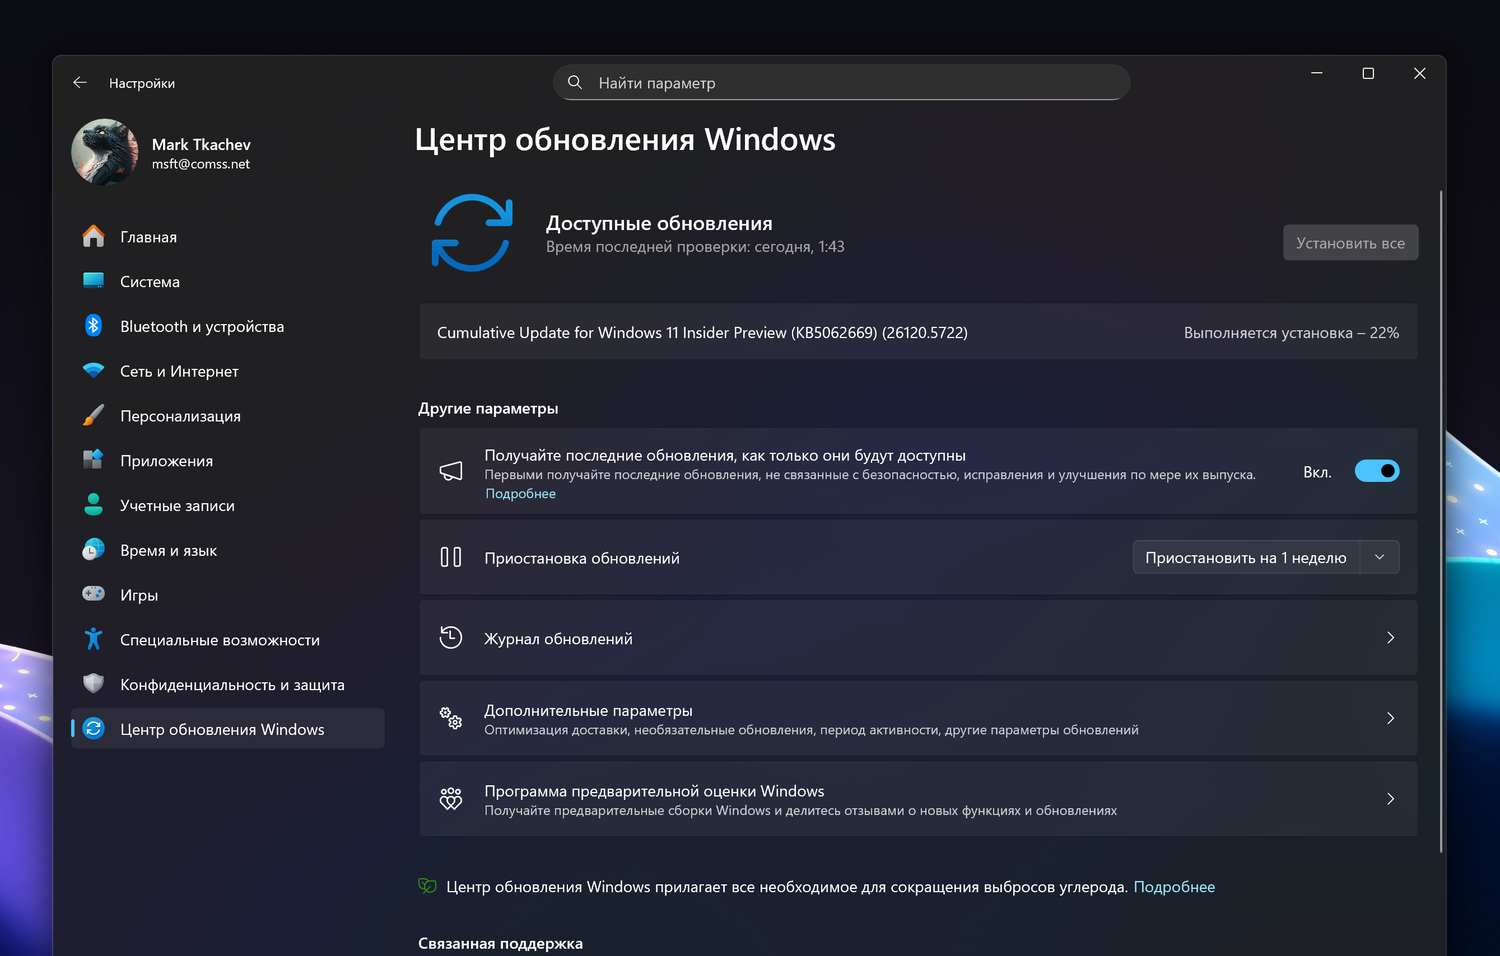Click the Система monitor icon

pyautogui.click(x=93, y=281)
